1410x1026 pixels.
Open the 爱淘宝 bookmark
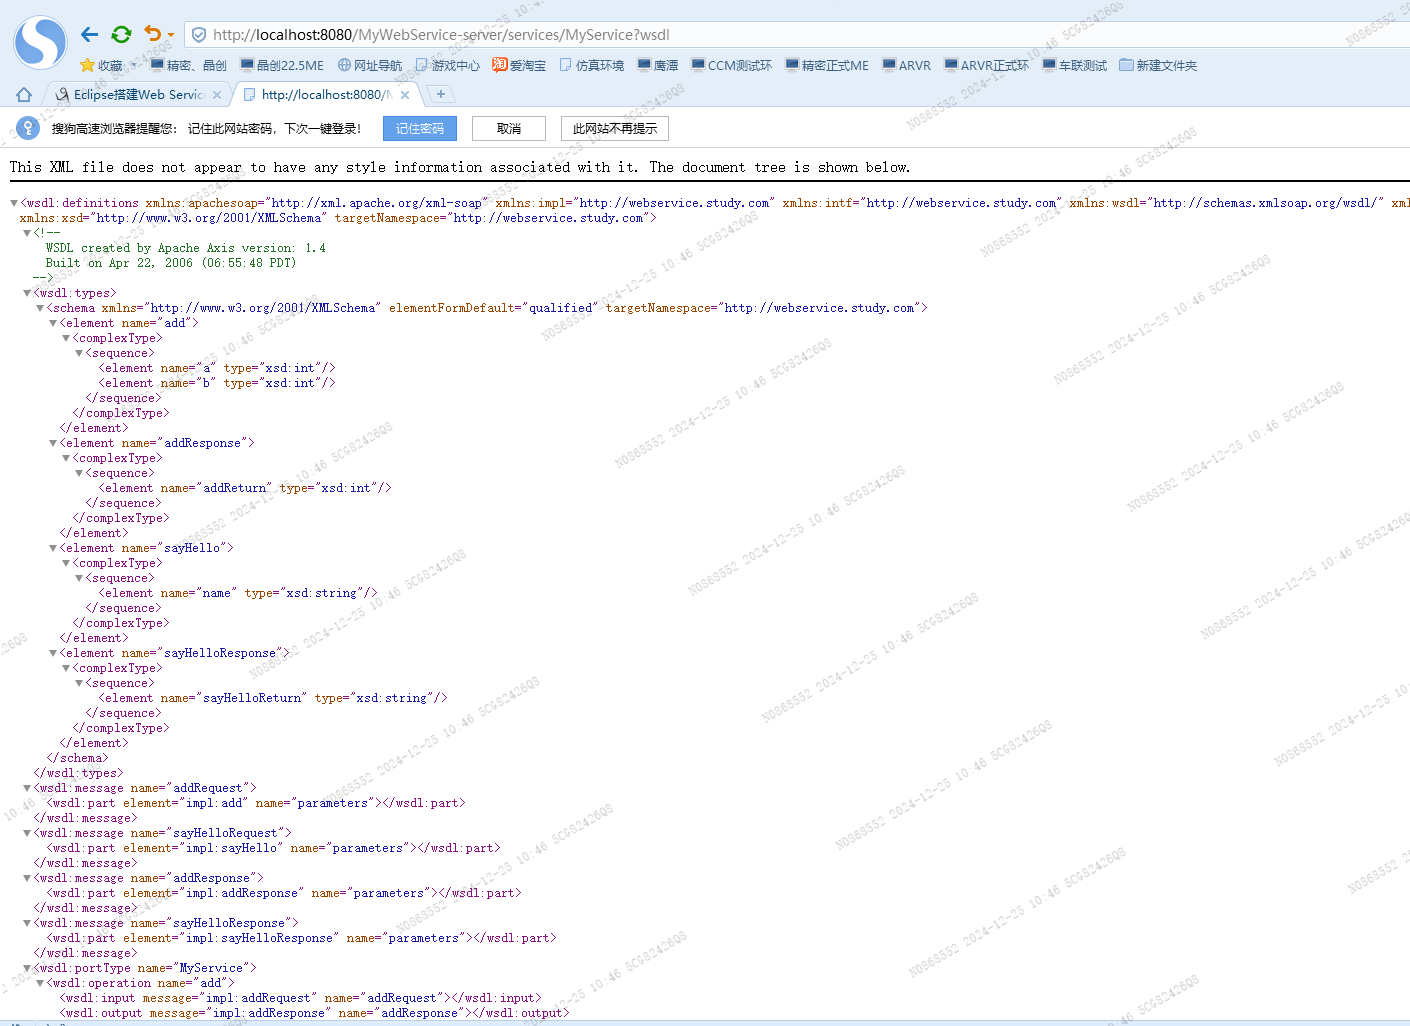[x=519, y=65]
